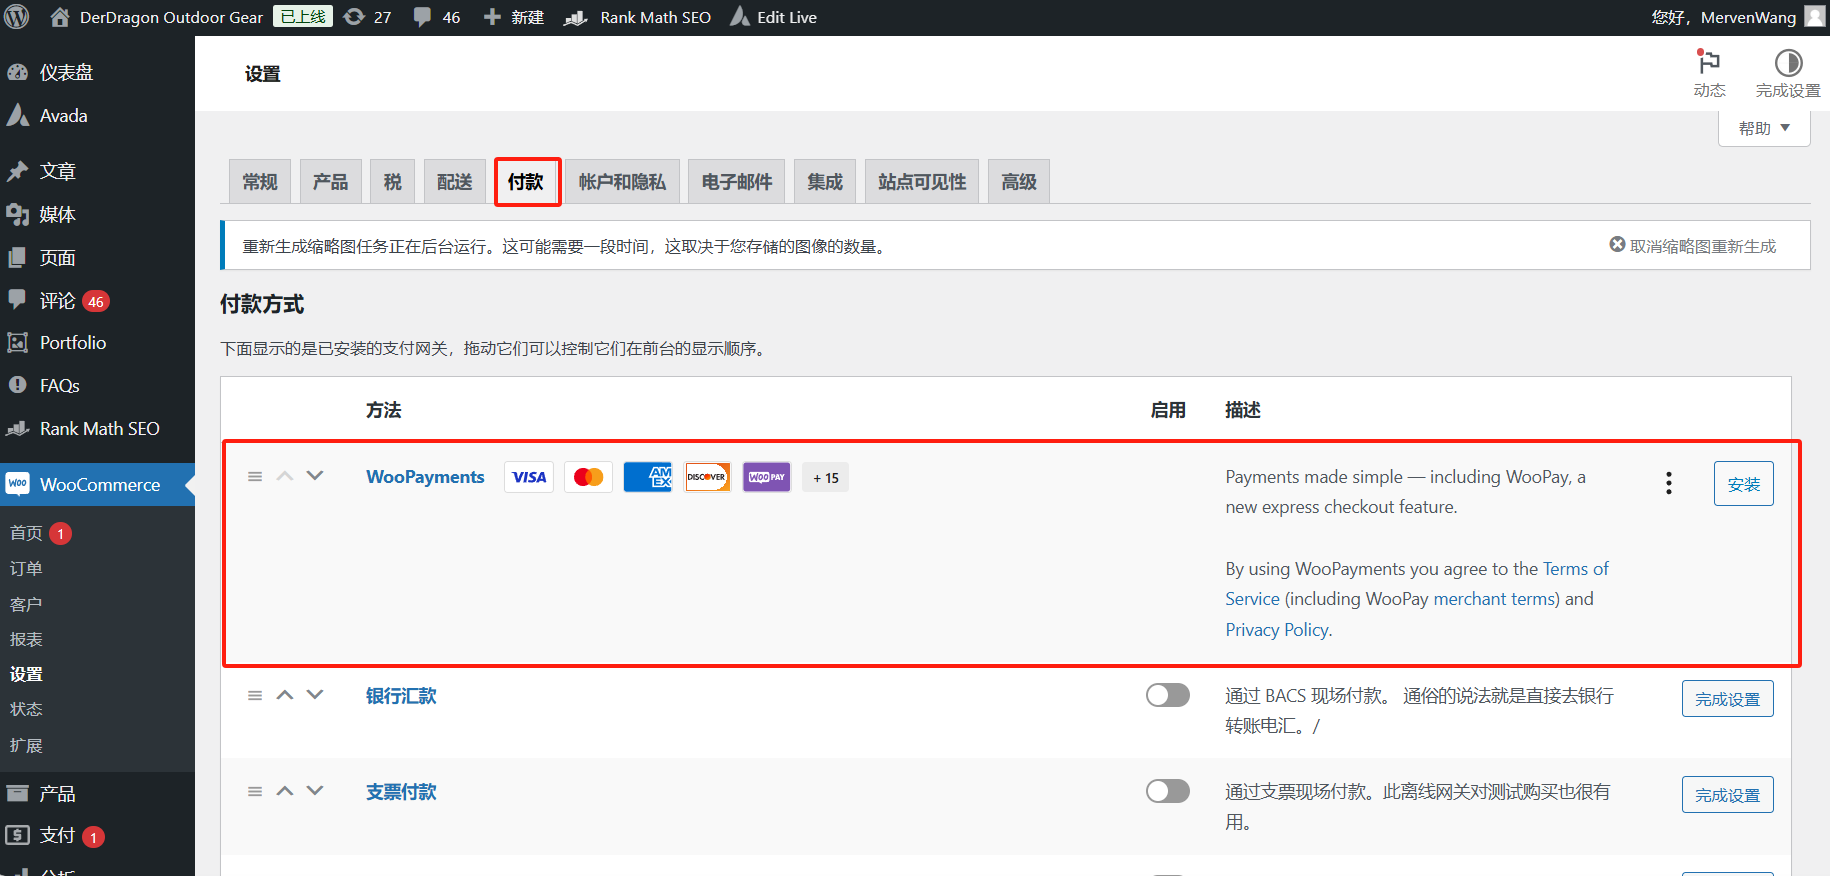Click 取消缩略图重新生成 link

[1692, 246]
